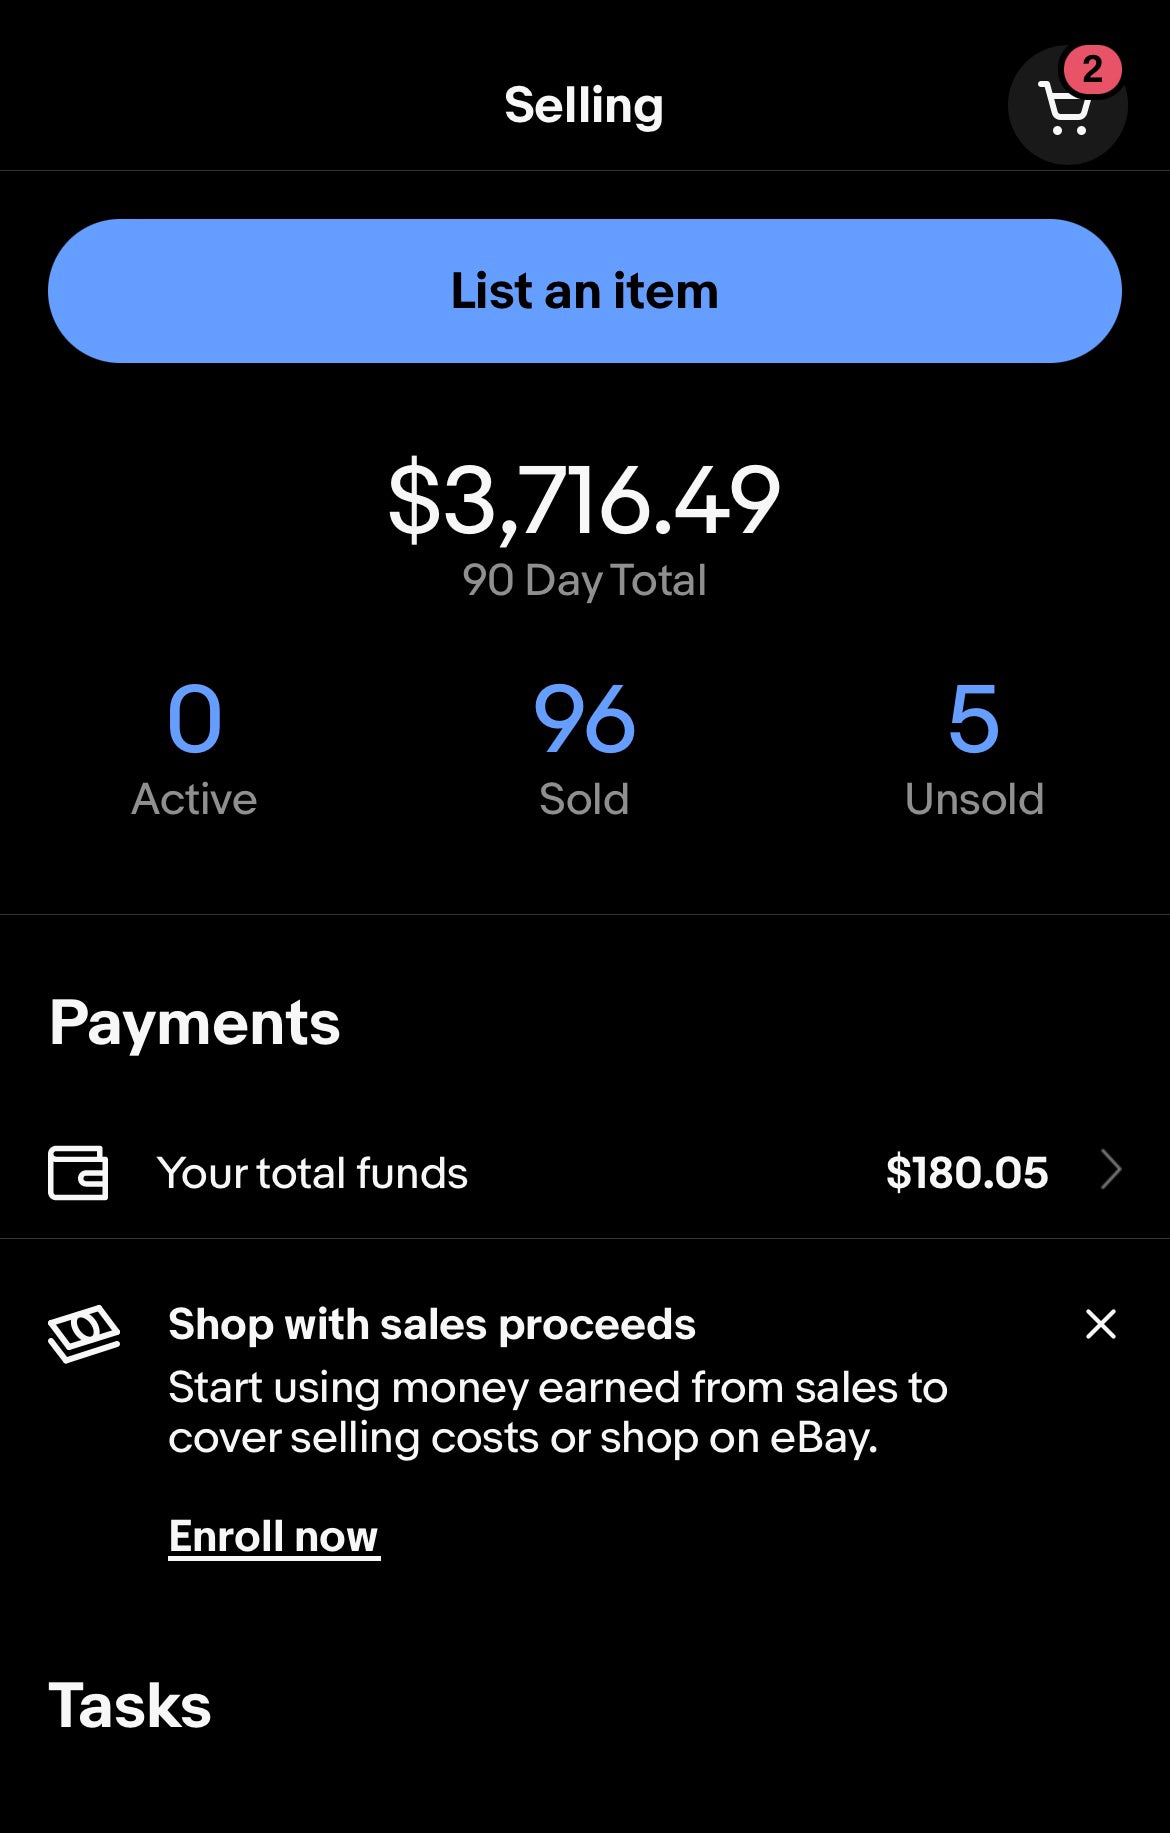Tap the cash bills icon for sales proceeds
Image resolution: width=1170 pixels, height=1833 pixels.
84,1333
